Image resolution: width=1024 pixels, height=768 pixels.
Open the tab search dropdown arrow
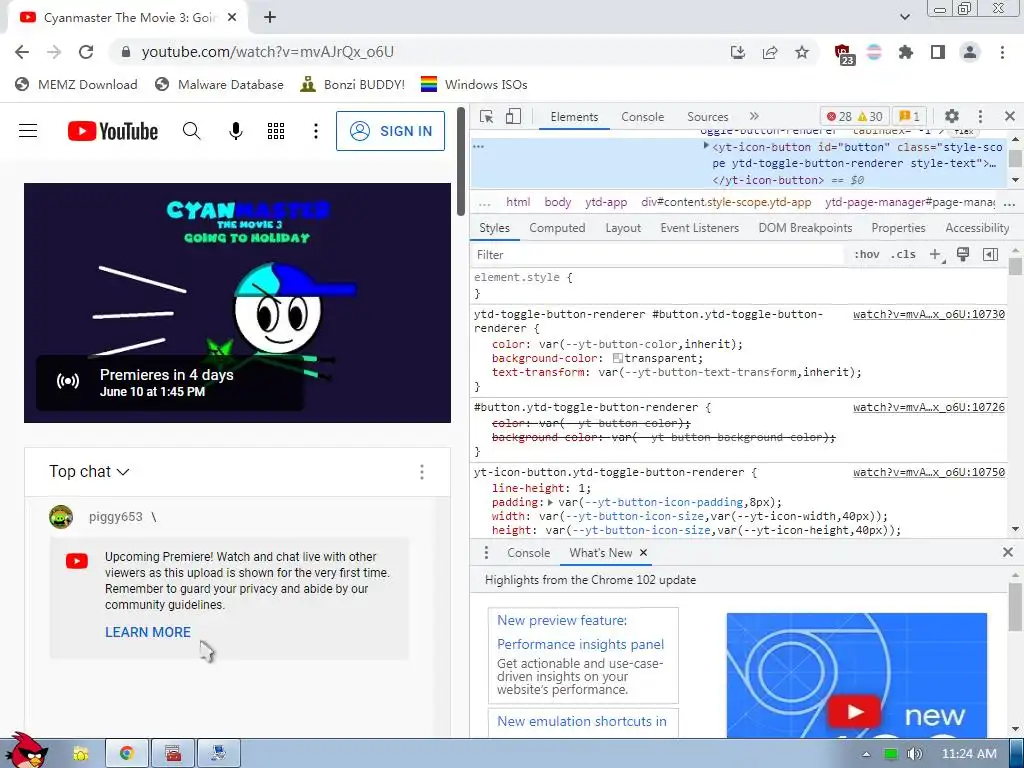905,17
